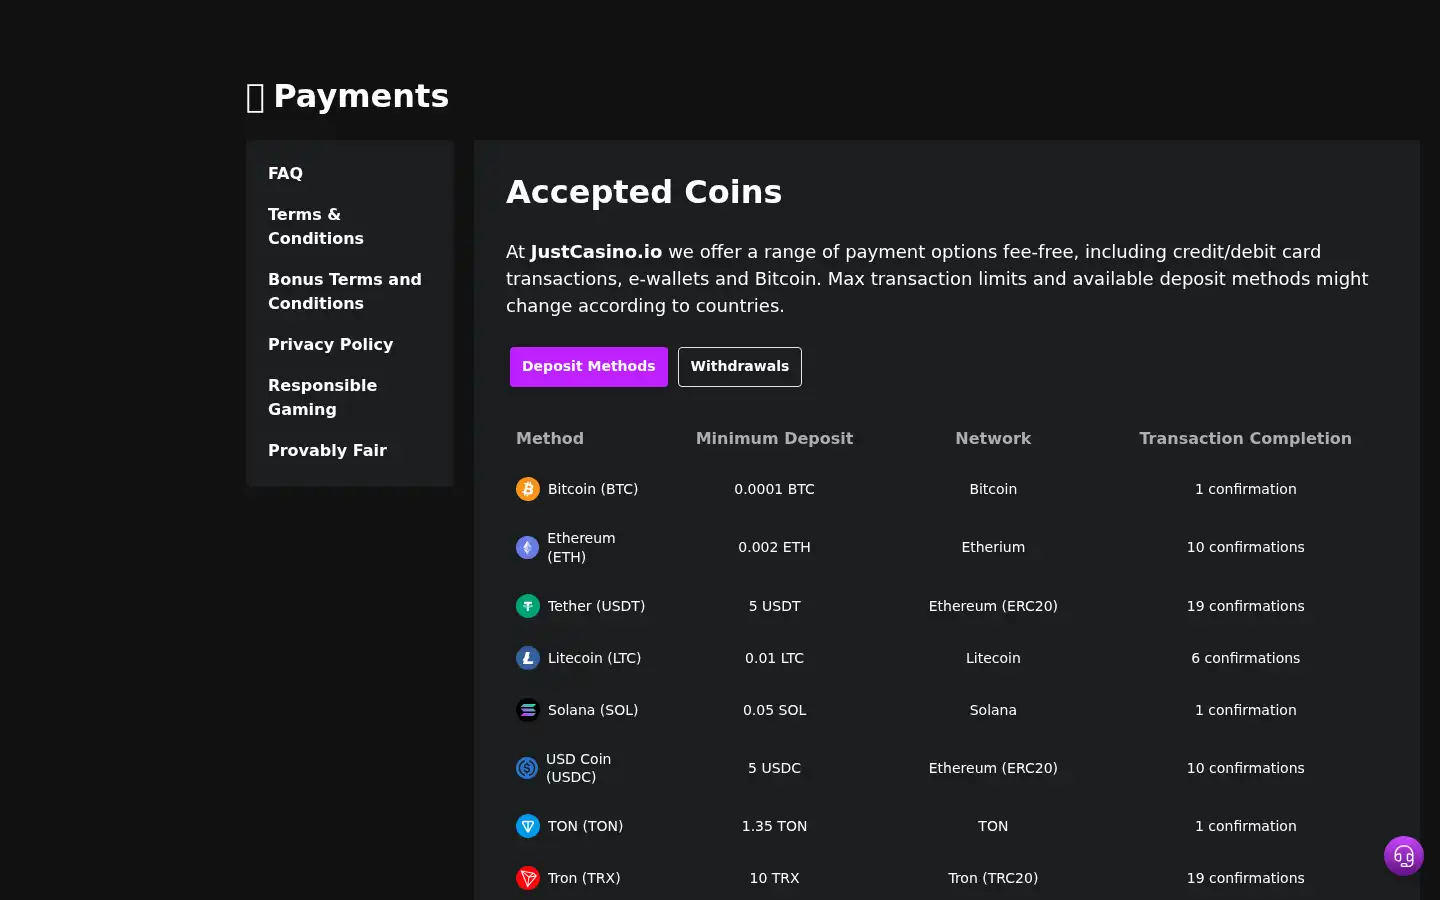Click the 5 USDT minimum deposit

point(775,606)
